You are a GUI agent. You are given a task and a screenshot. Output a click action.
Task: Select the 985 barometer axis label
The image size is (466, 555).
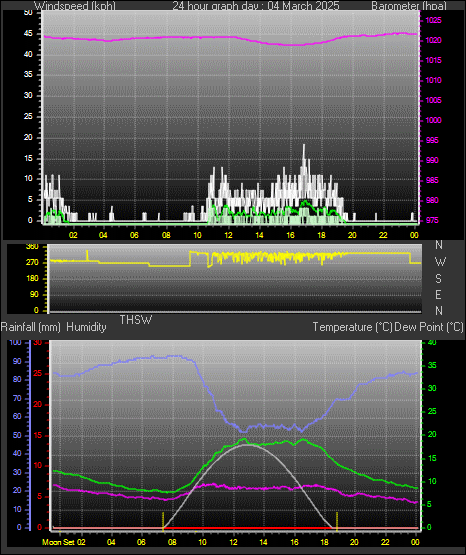point(432,181)
